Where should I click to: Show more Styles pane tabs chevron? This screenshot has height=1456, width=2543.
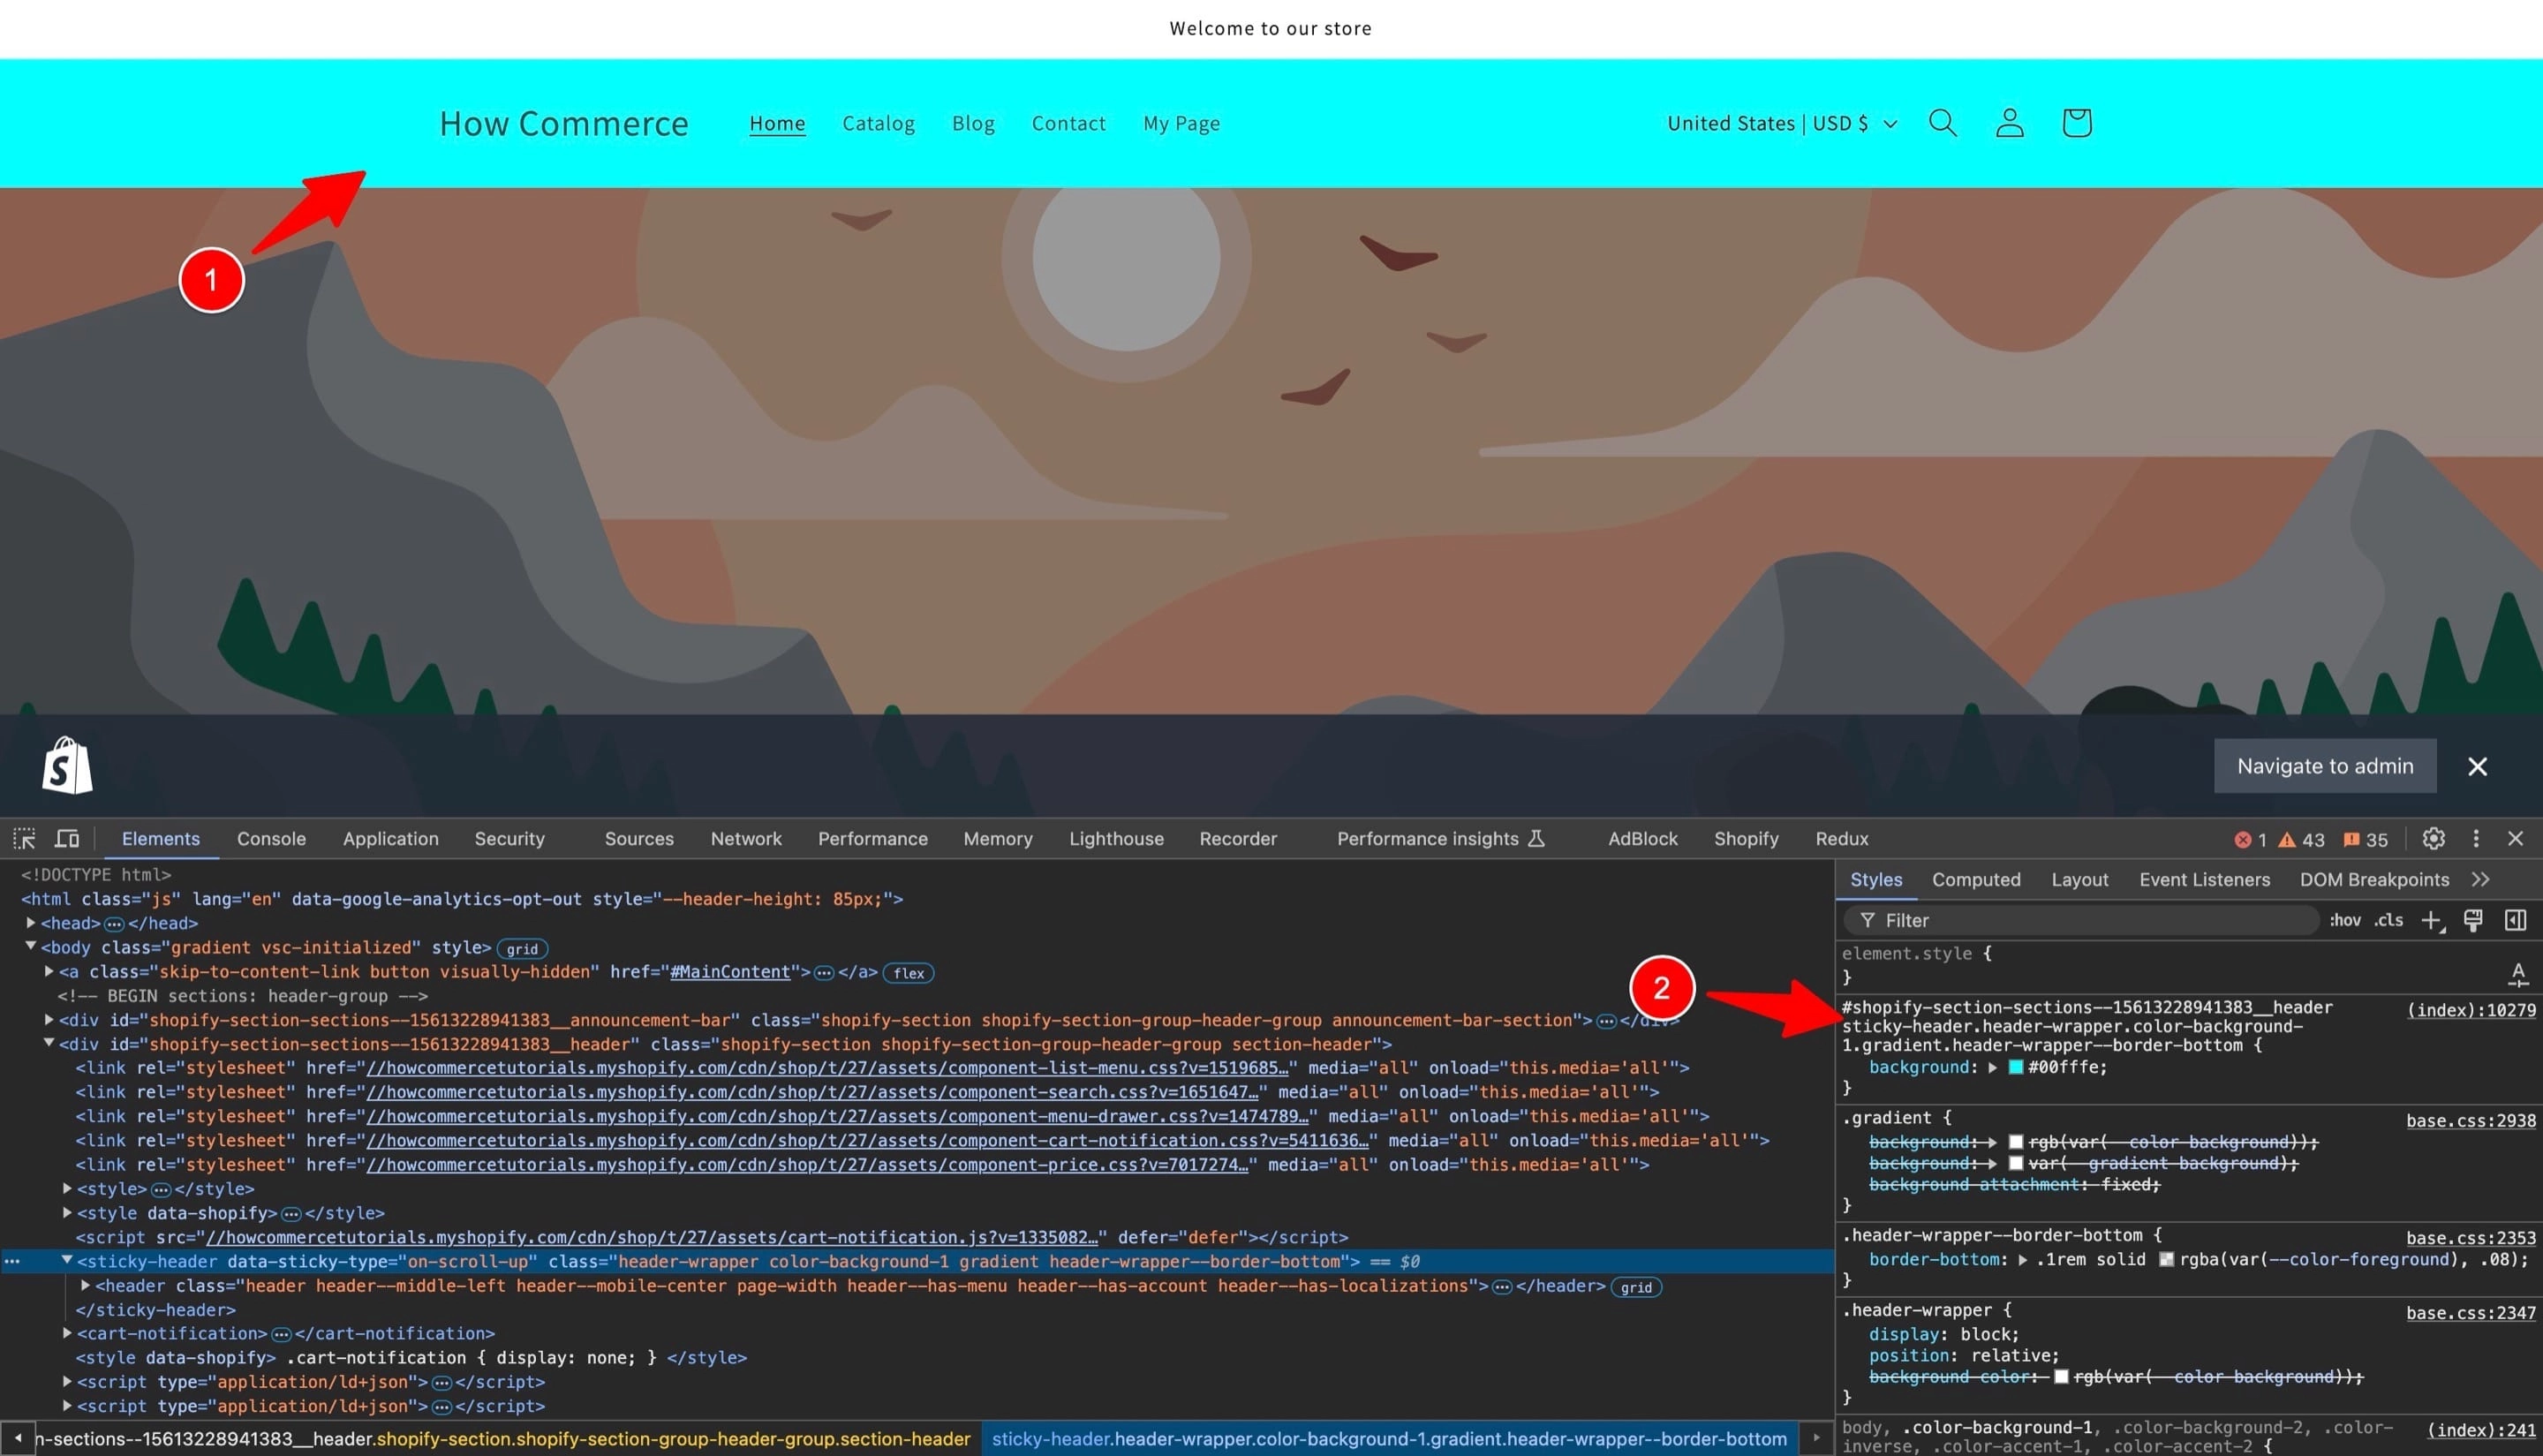click(x=2480, y=879)
